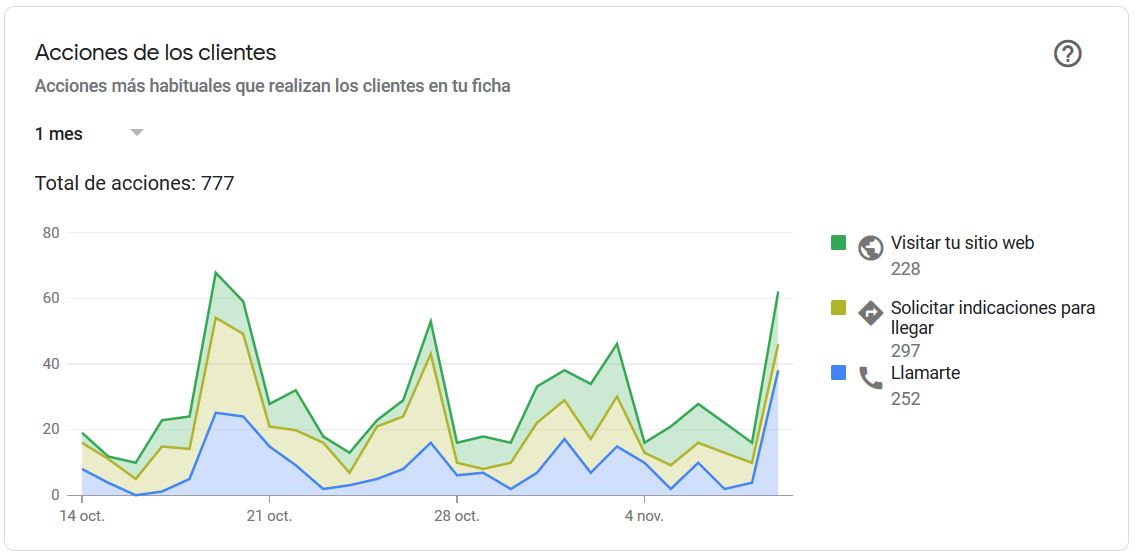Click the Llamarte count 252
Screen dimensions: 1136x560
pos(905,399)
